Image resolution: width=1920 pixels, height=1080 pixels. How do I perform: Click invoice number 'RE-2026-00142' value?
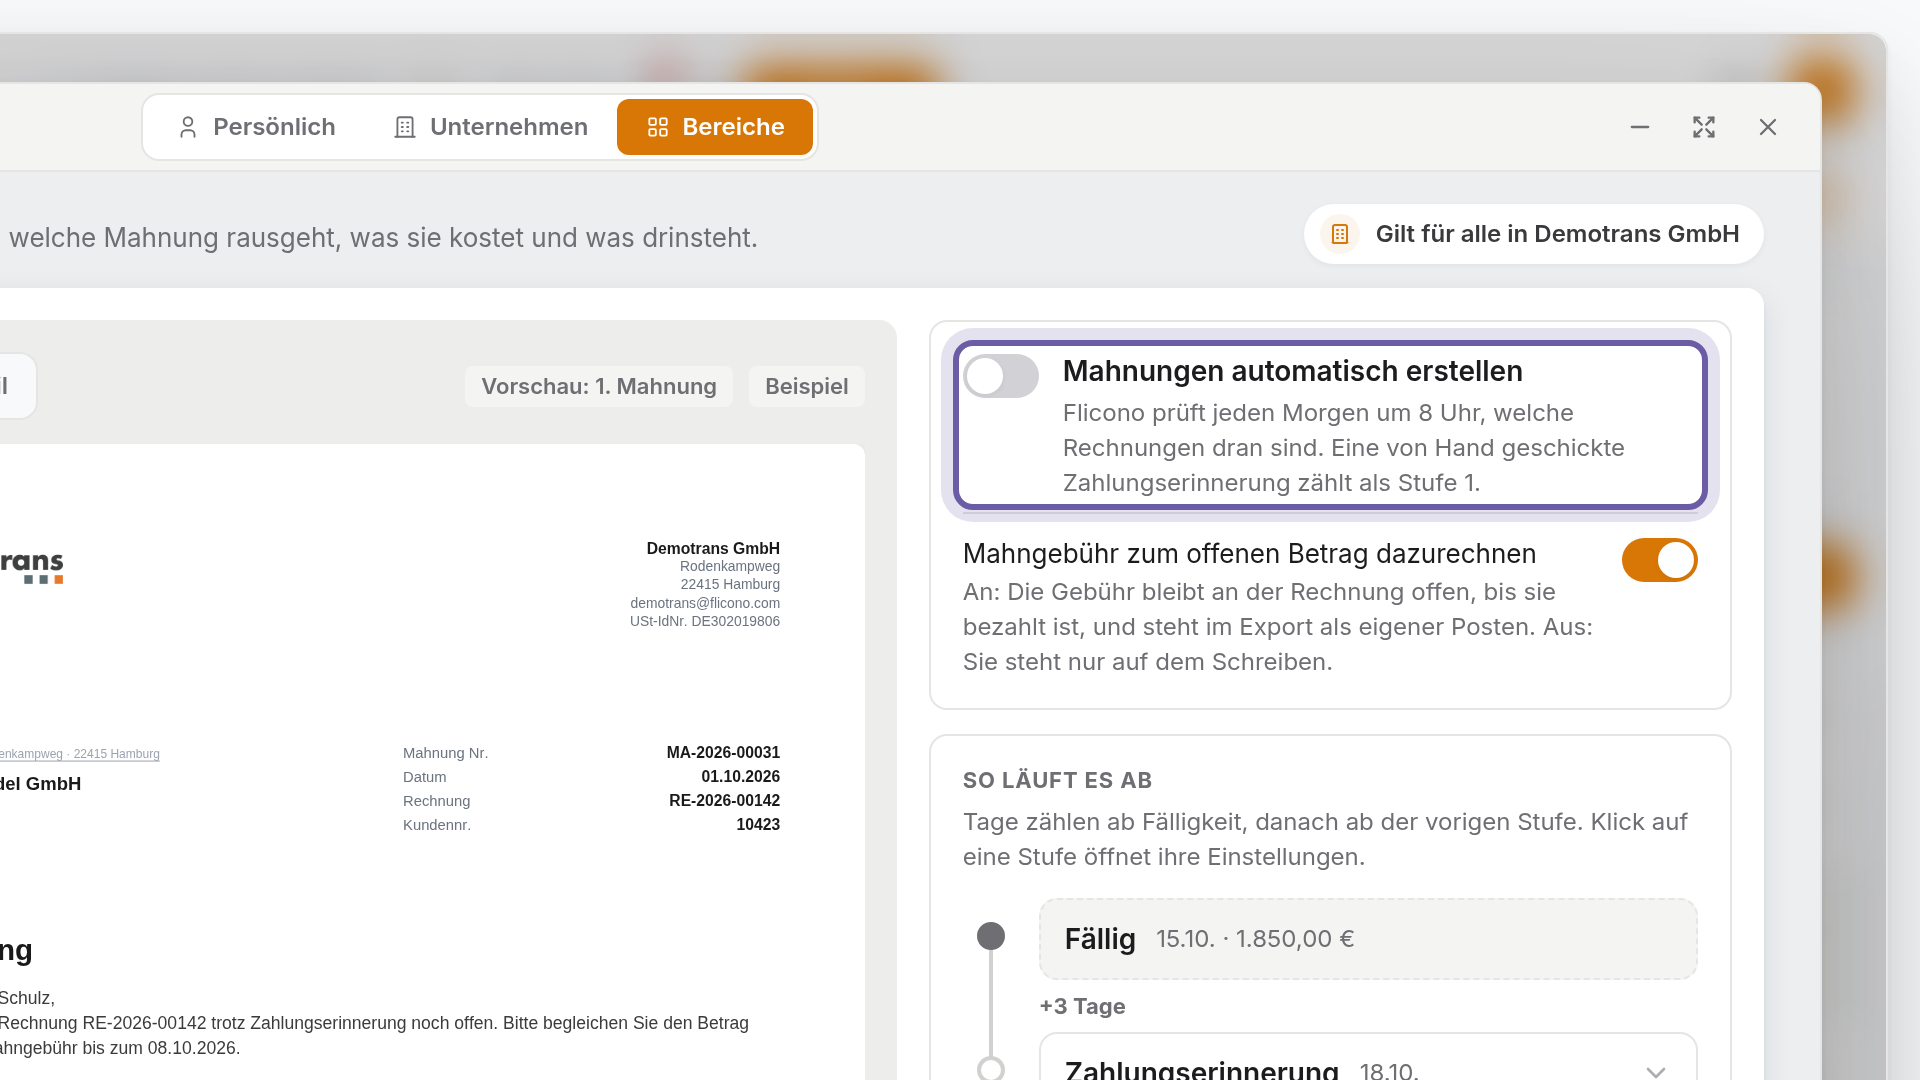(724, 800)
